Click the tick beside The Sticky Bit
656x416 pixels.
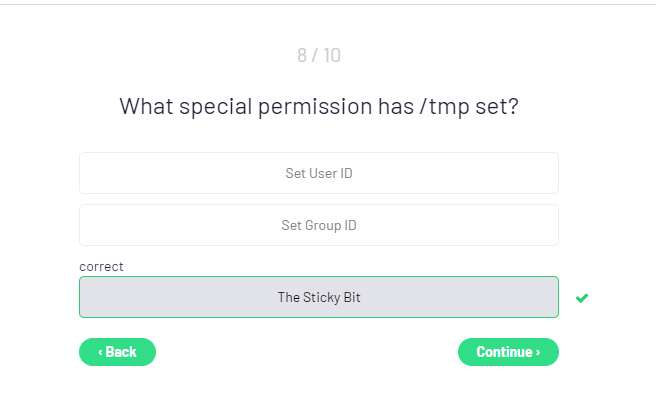tap(582, 298)
